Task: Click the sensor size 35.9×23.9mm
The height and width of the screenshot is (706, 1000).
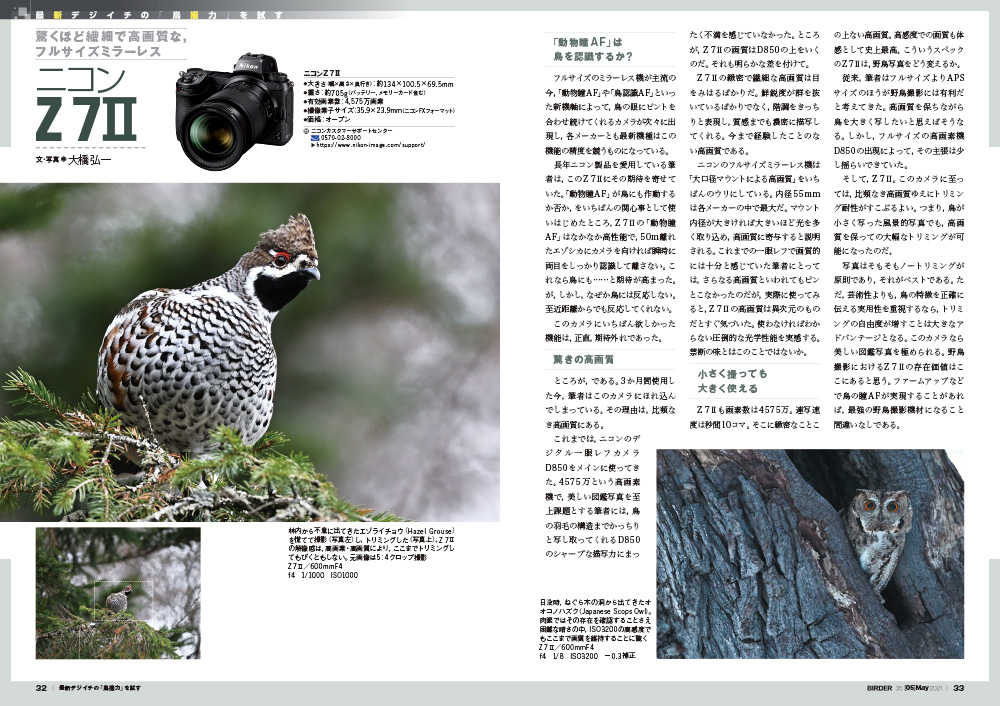Action: coord(379,110)
